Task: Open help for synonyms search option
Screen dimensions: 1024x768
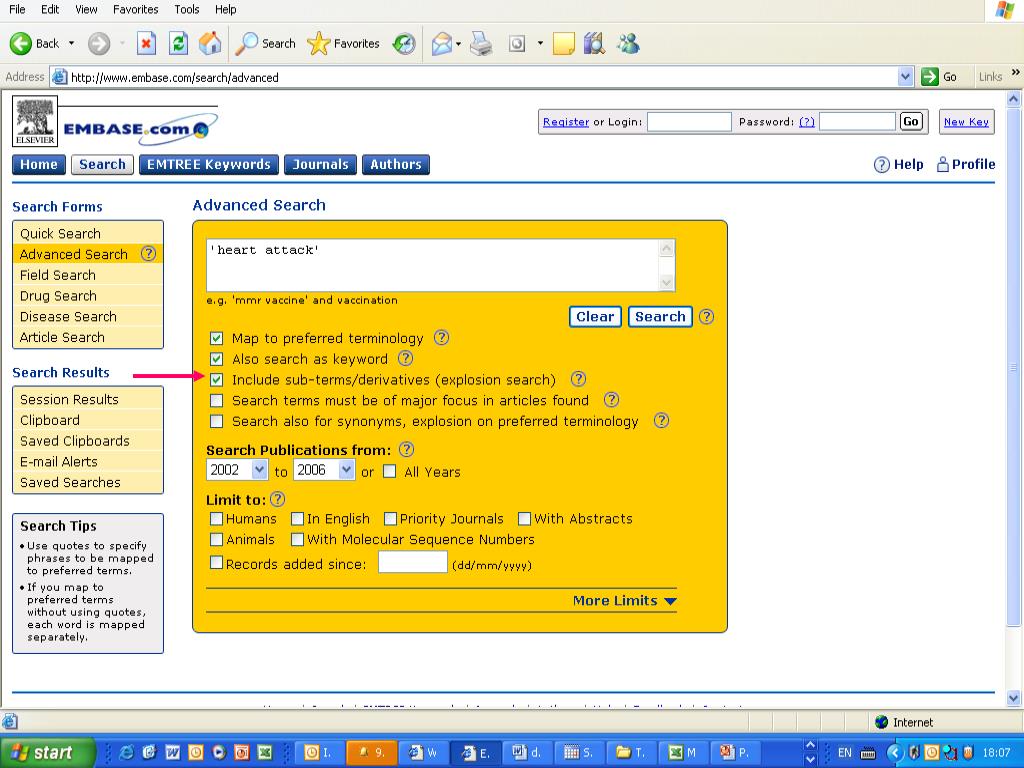Action: 661,421
